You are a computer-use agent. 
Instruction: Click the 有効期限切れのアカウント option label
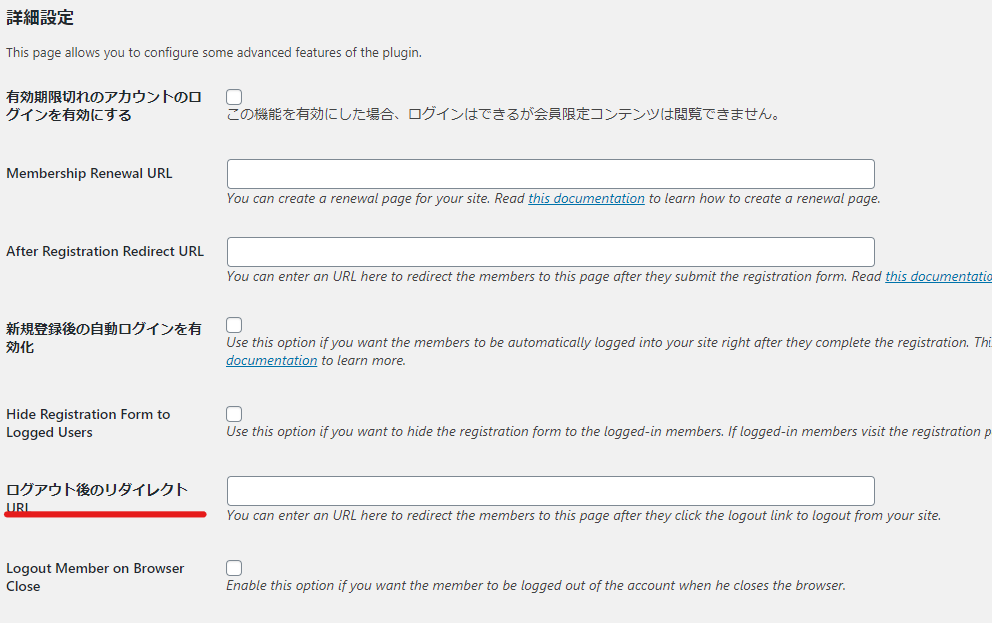tap(104, 106)
